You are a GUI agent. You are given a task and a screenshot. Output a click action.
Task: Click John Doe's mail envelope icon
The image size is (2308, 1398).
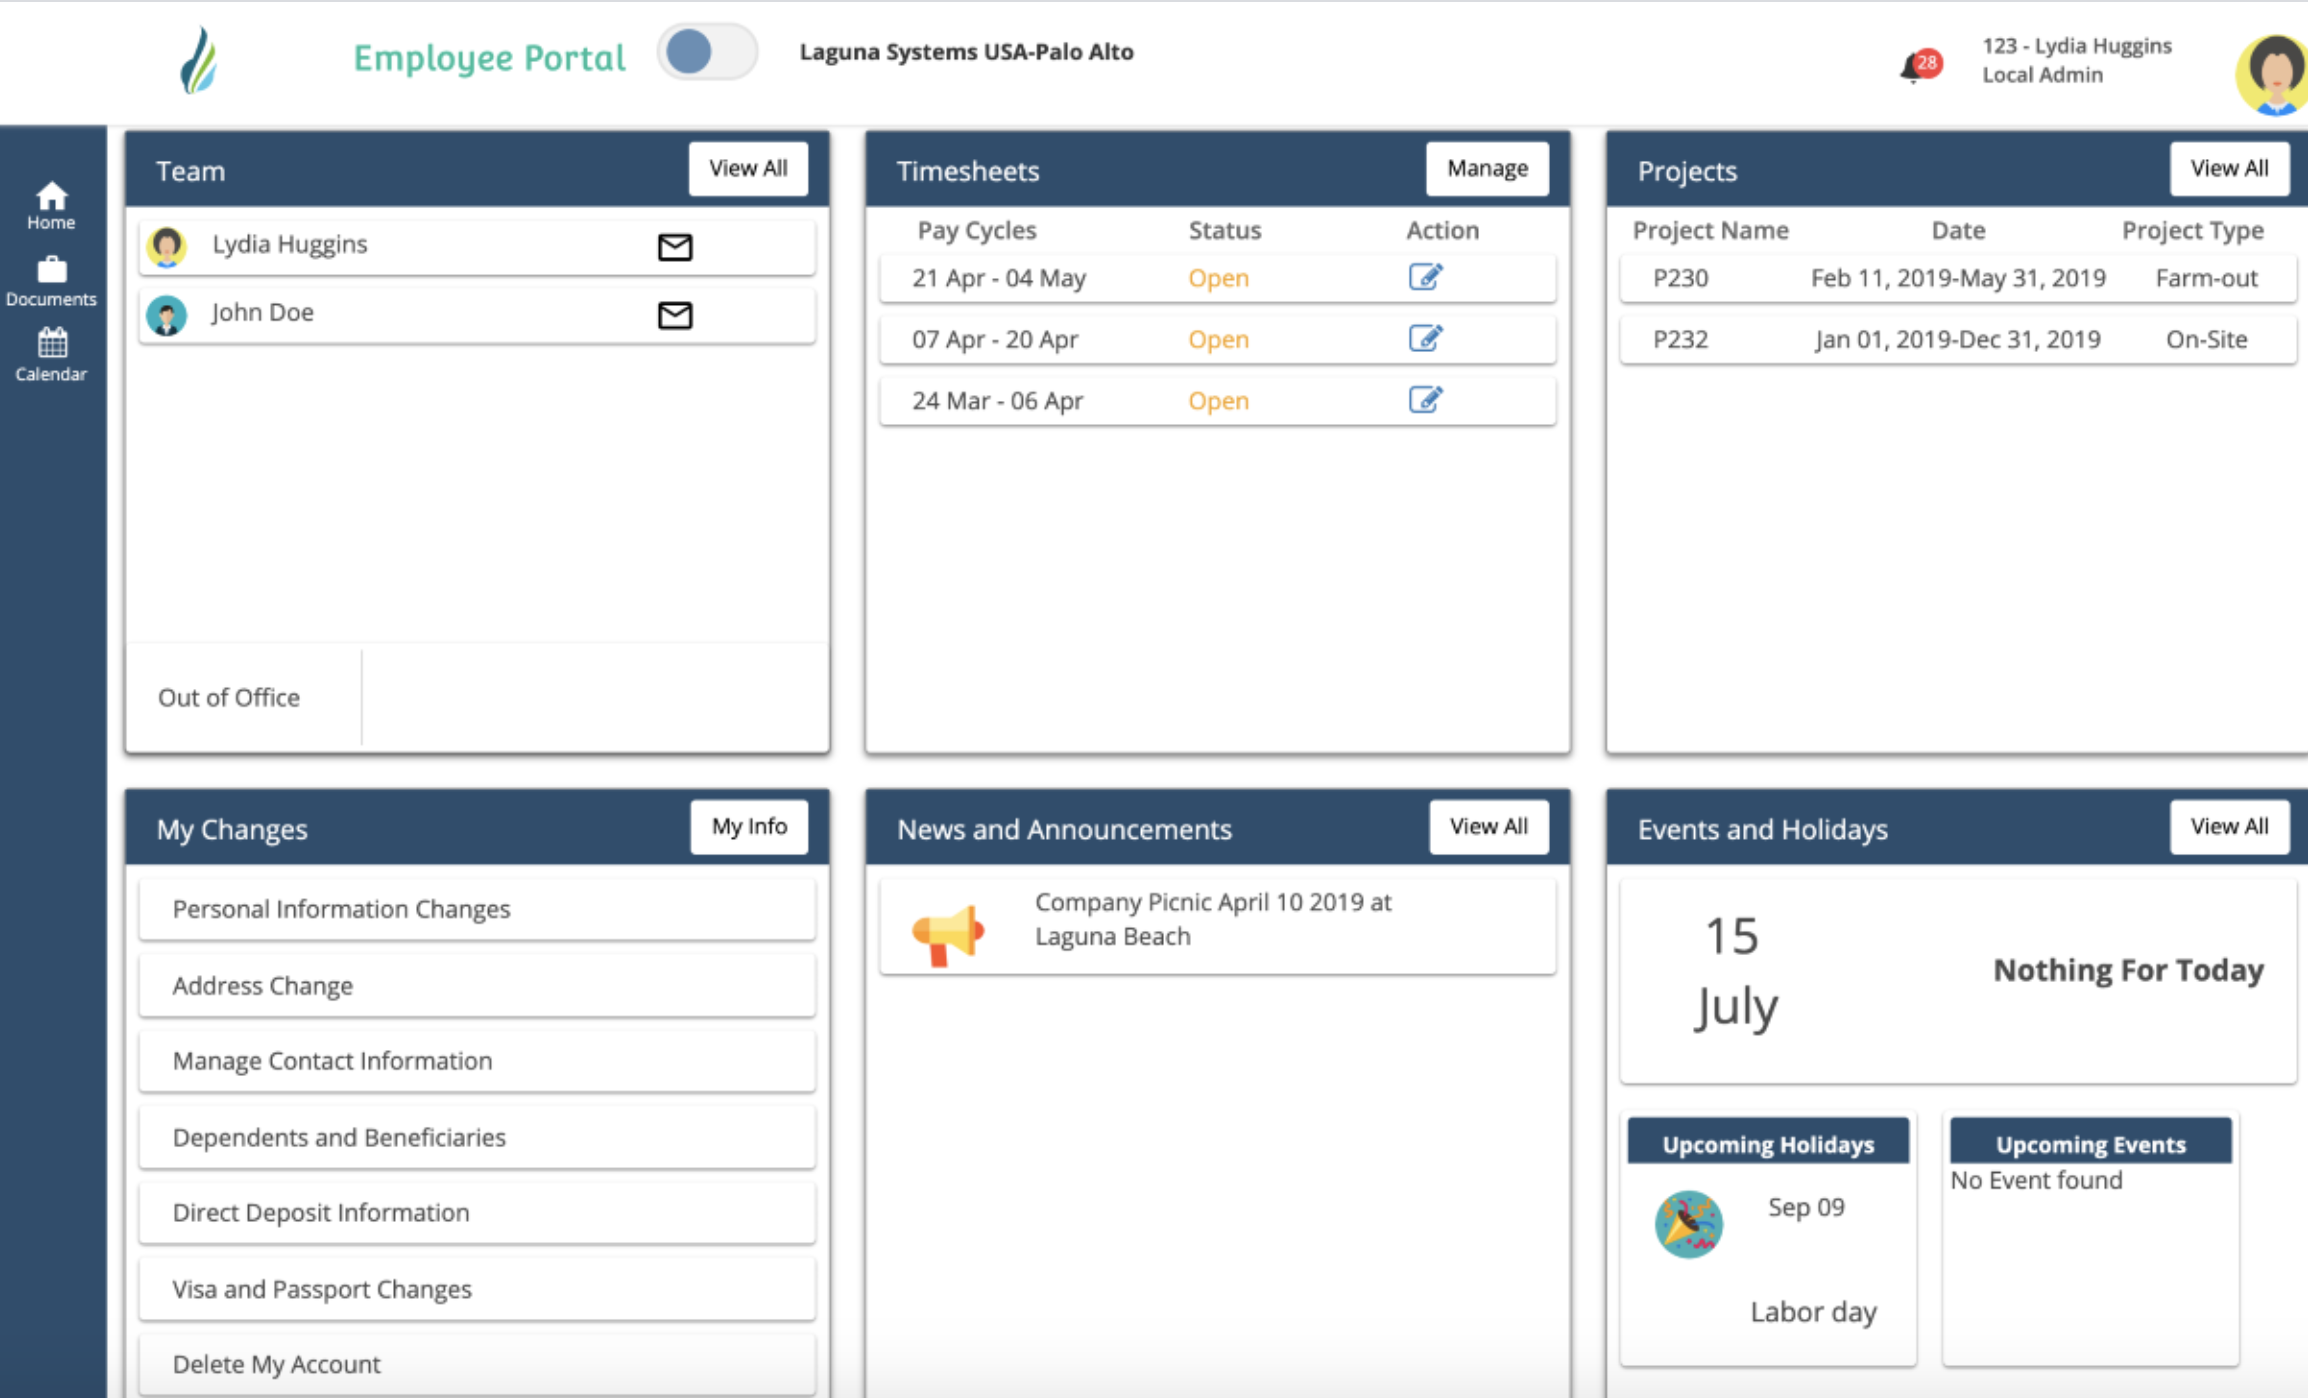click(x=675, y=315)
